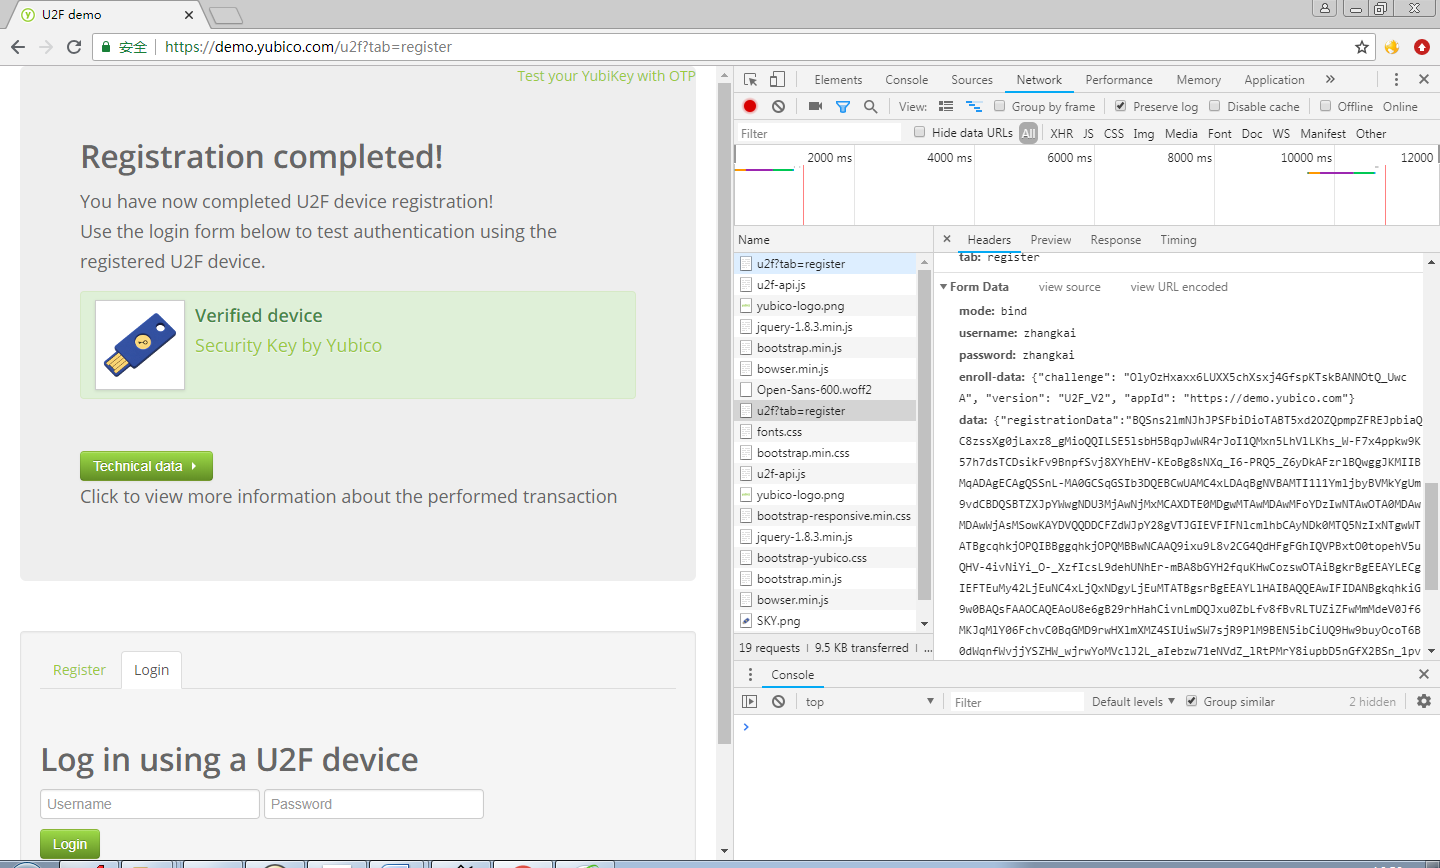
Task: Click the red record network log button
Action: click(x=750, y=106)
